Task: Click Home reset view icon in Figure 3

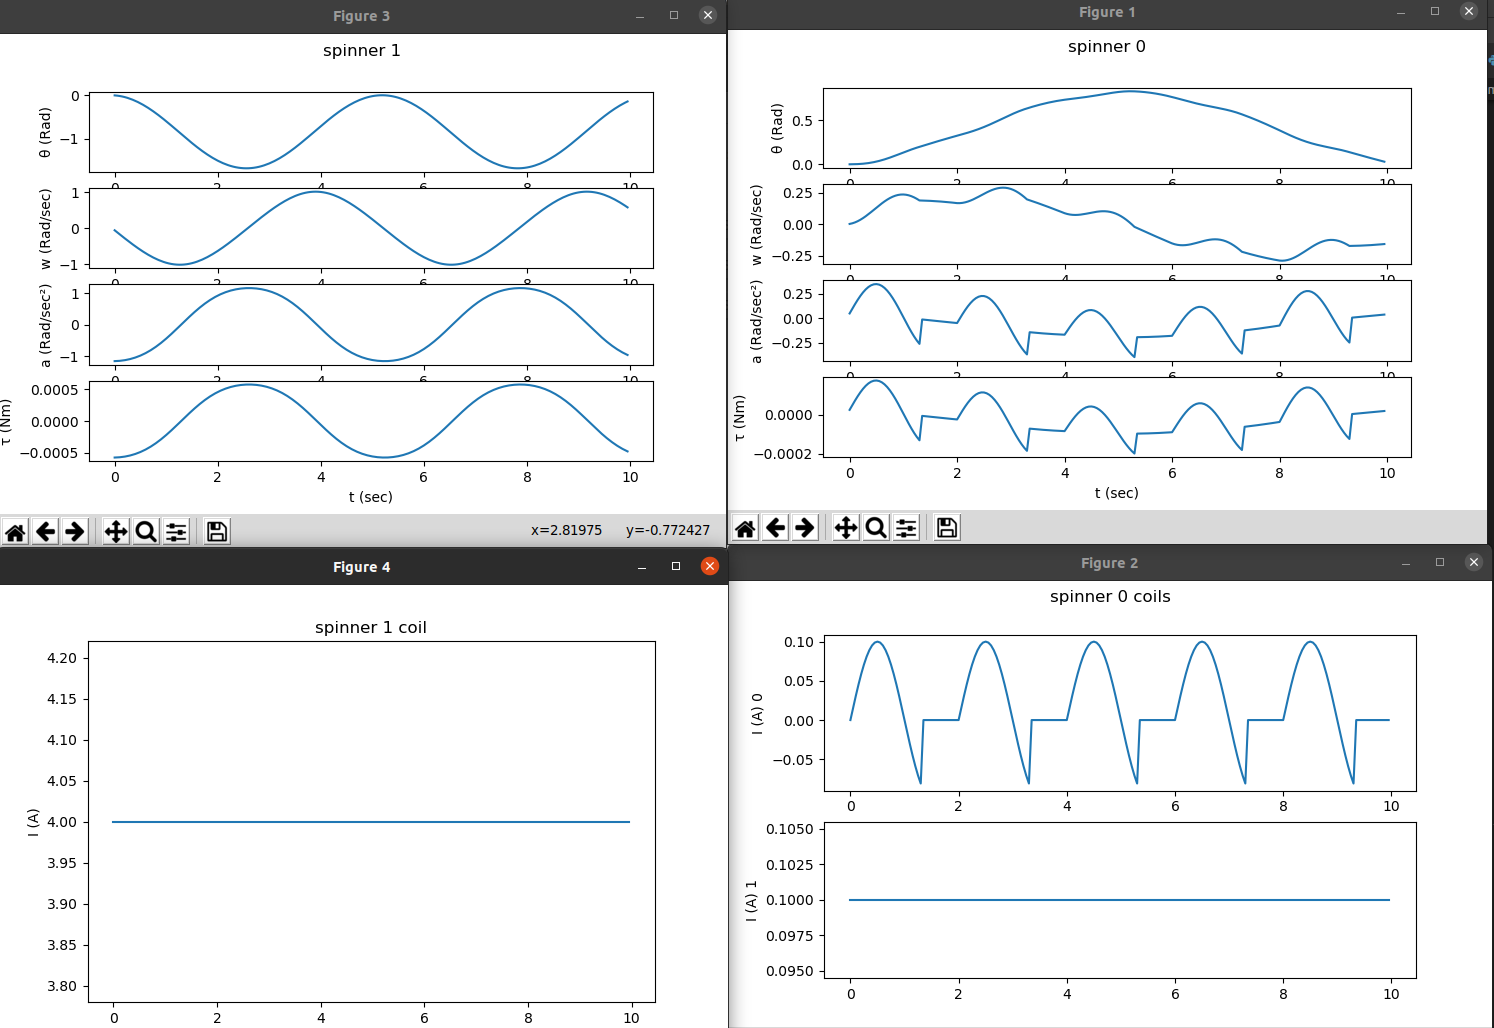Action: (x=15, y=531)
